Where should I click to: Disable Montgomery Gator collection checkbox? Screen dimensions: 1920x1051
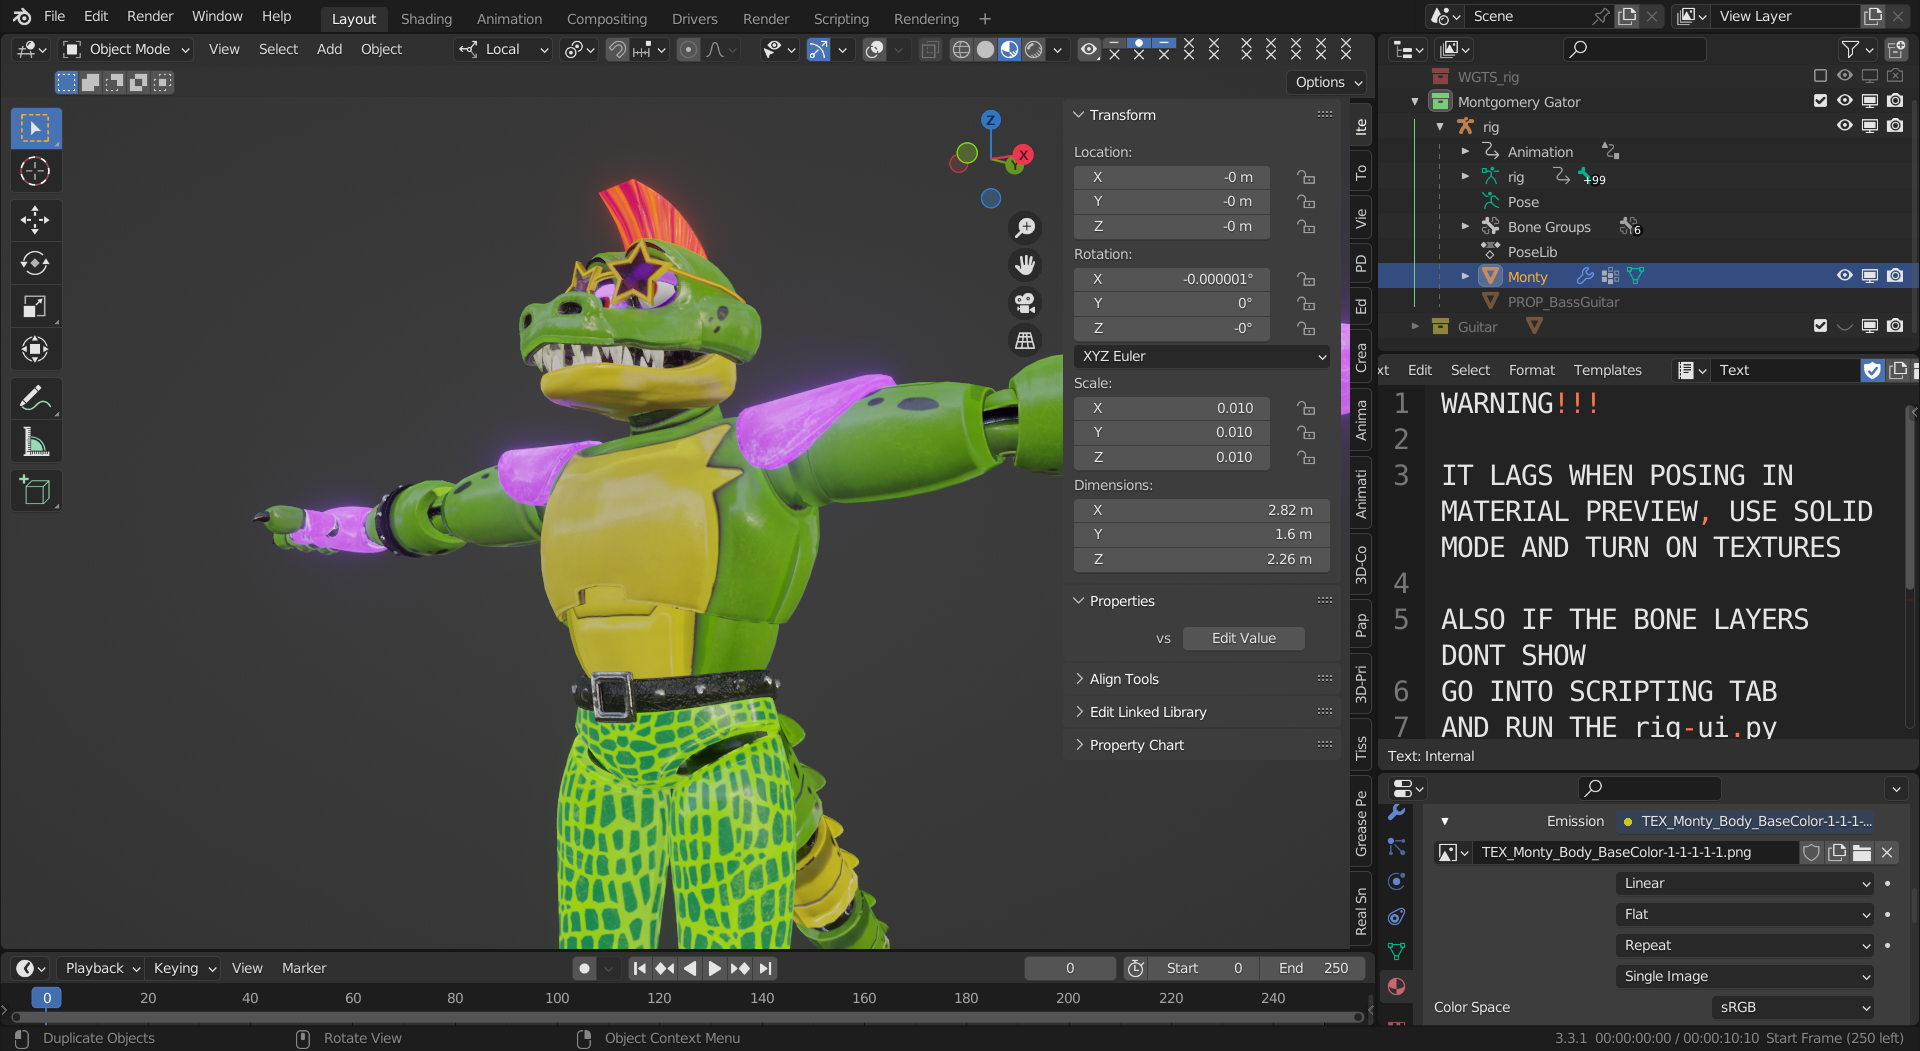(1819, 101)
